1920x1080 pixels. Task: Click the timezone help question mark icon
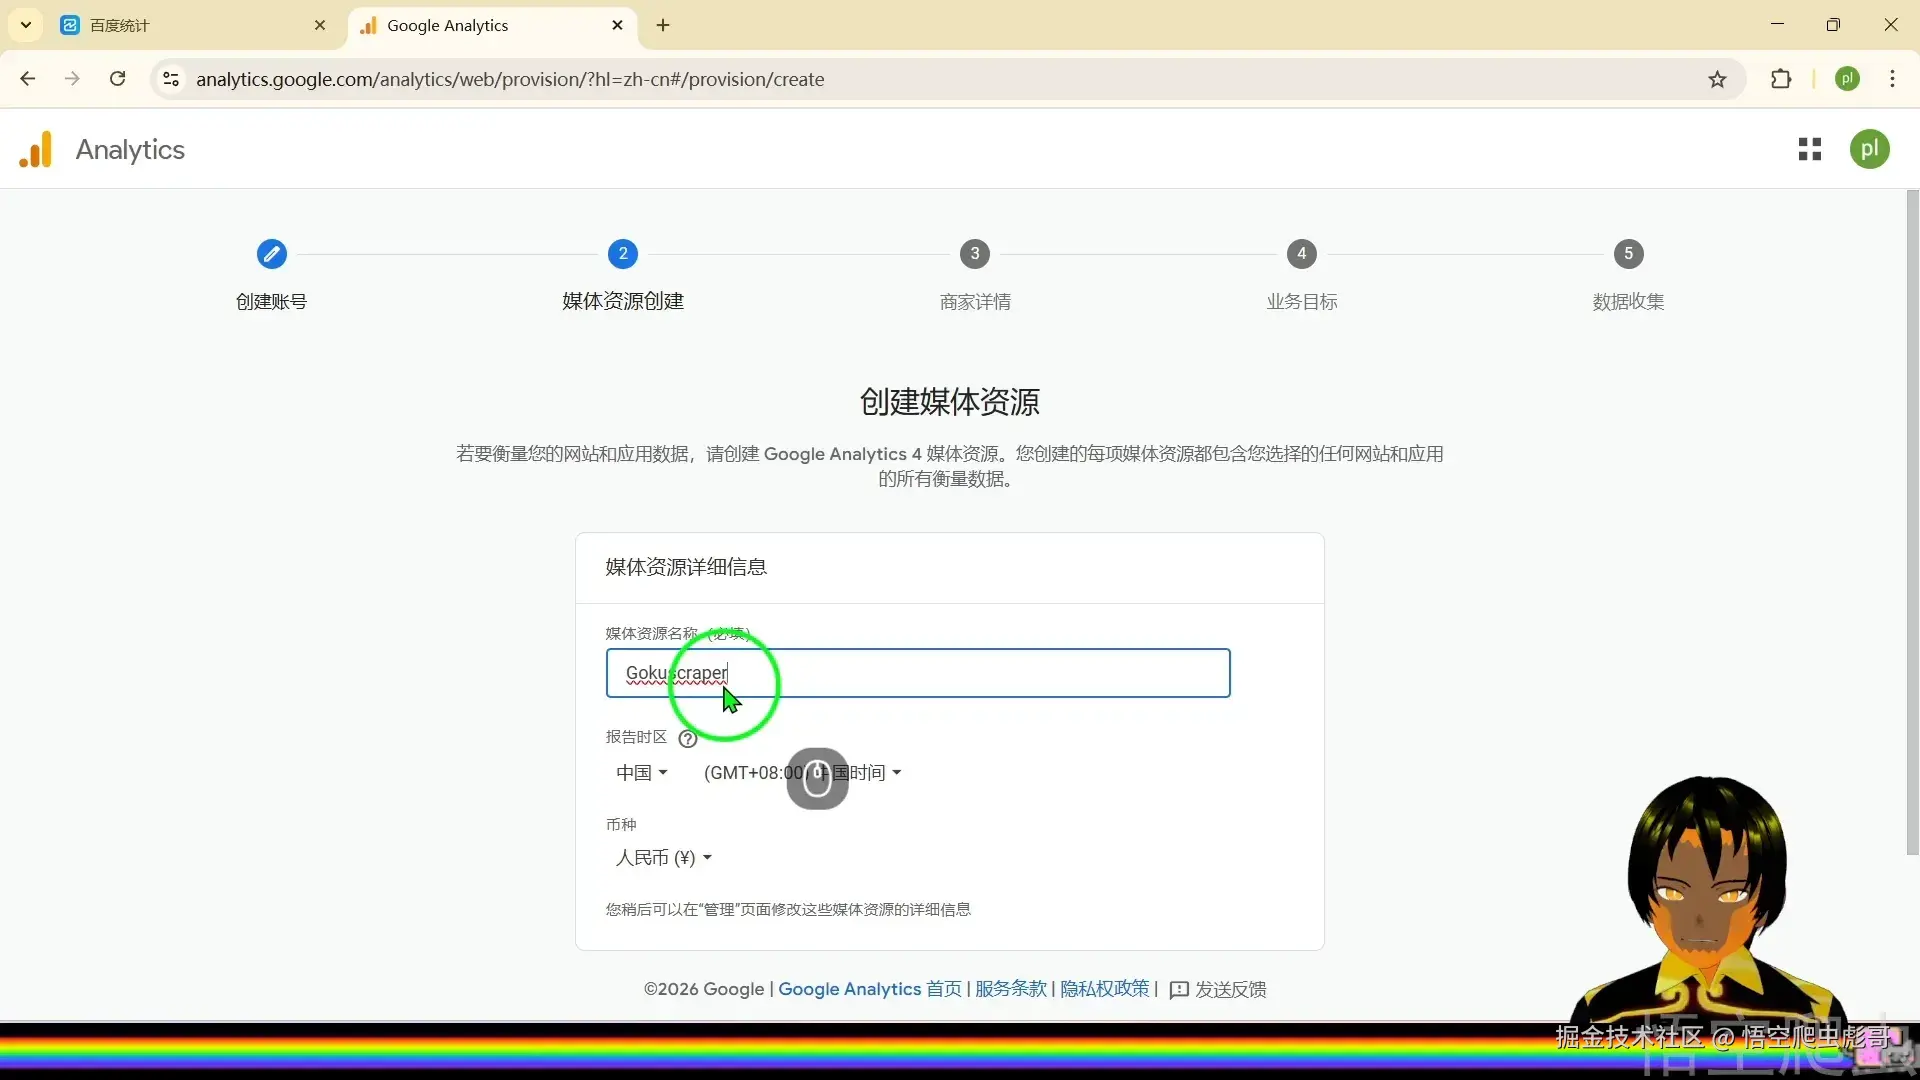tap(687, 739)
